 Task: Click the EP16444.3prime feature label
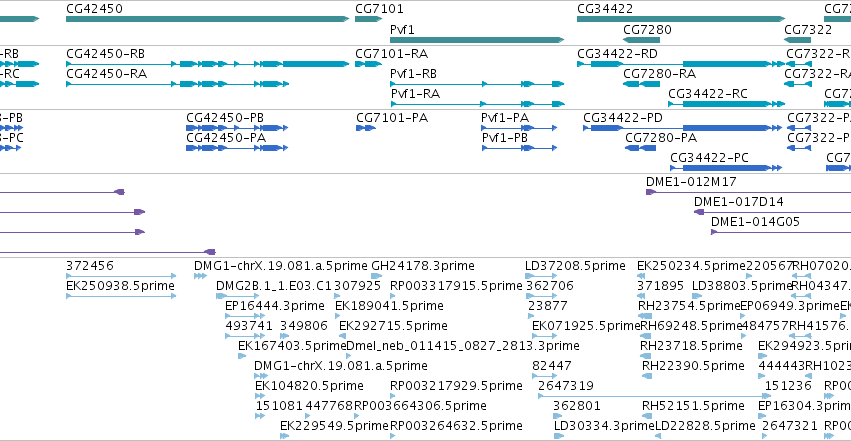click(x=275, y=306)
